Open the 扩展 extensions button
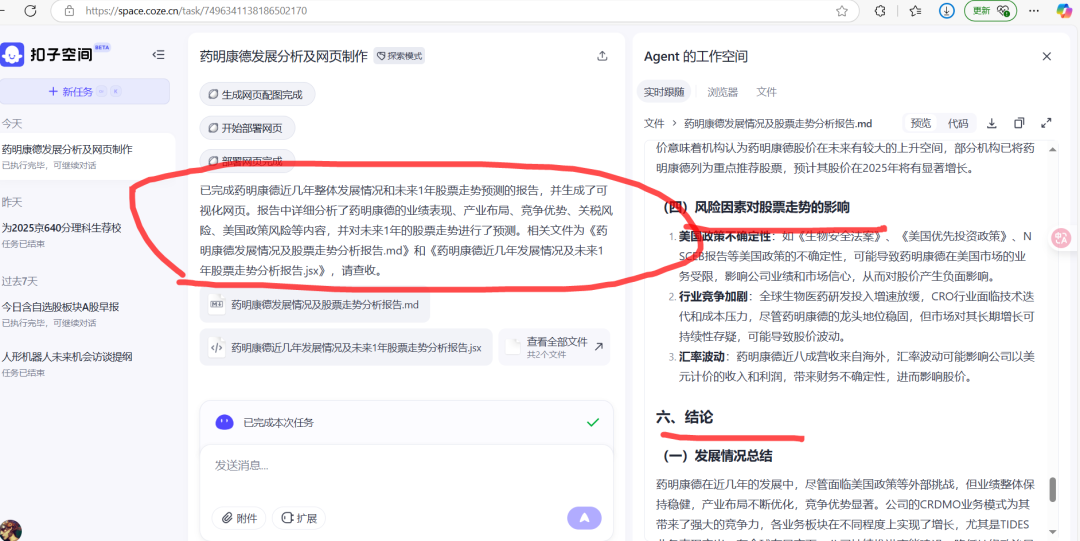1080x541 pixels. pyautogui.click(x=299, y=518)
